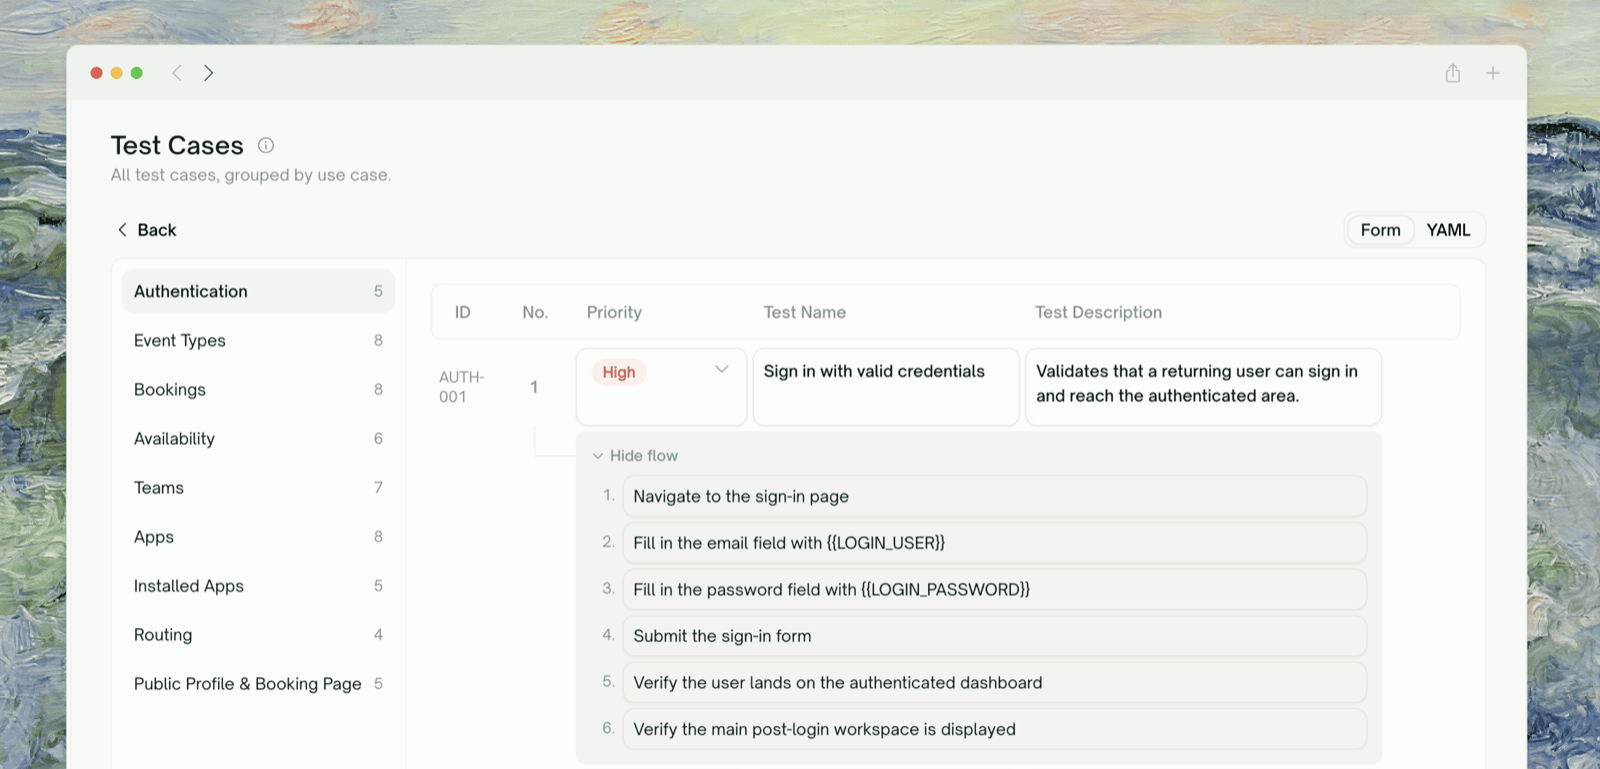Switch to YAML view
The image size is (1600, 769).
(x=1448, y=230)
